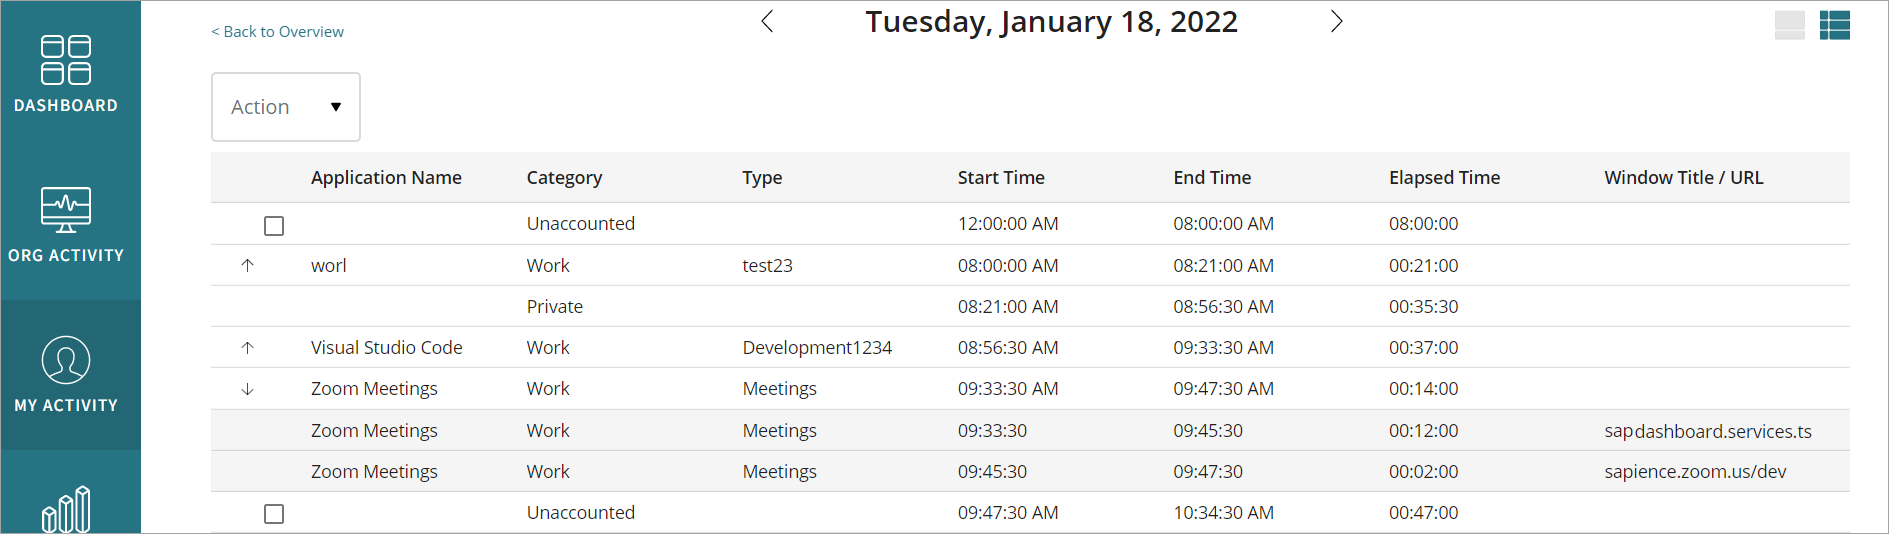This screenshot has width=1889, height=534.
Task: Switch to the list view icon
Action: coord(1834,25)
